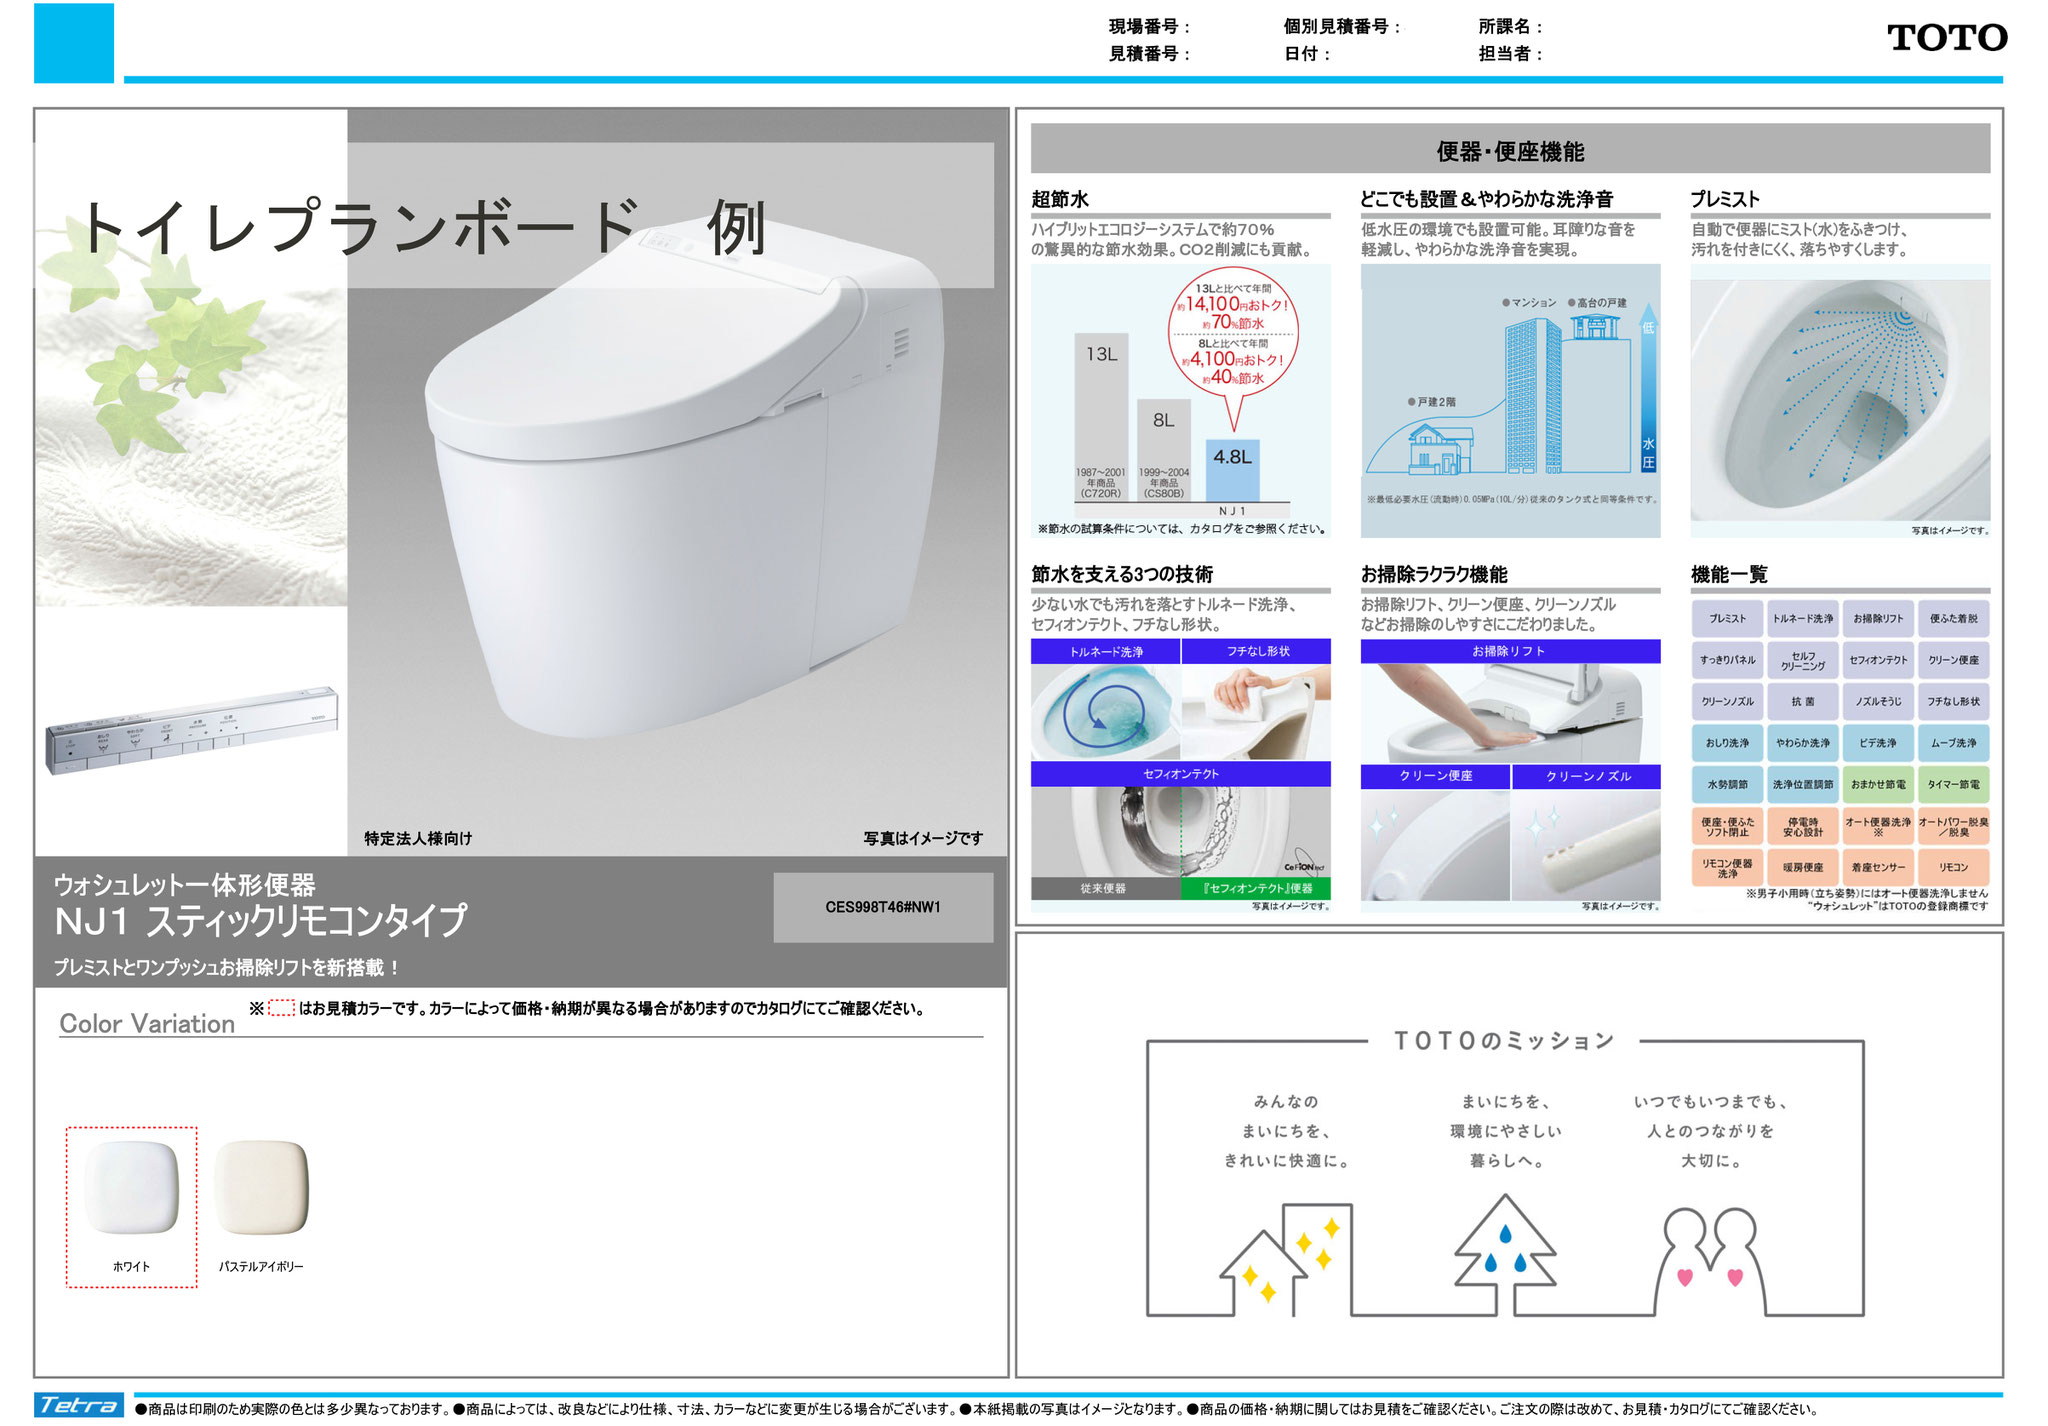
Task: Click the 着座センサー feature tile
Action: point(1878,868)
